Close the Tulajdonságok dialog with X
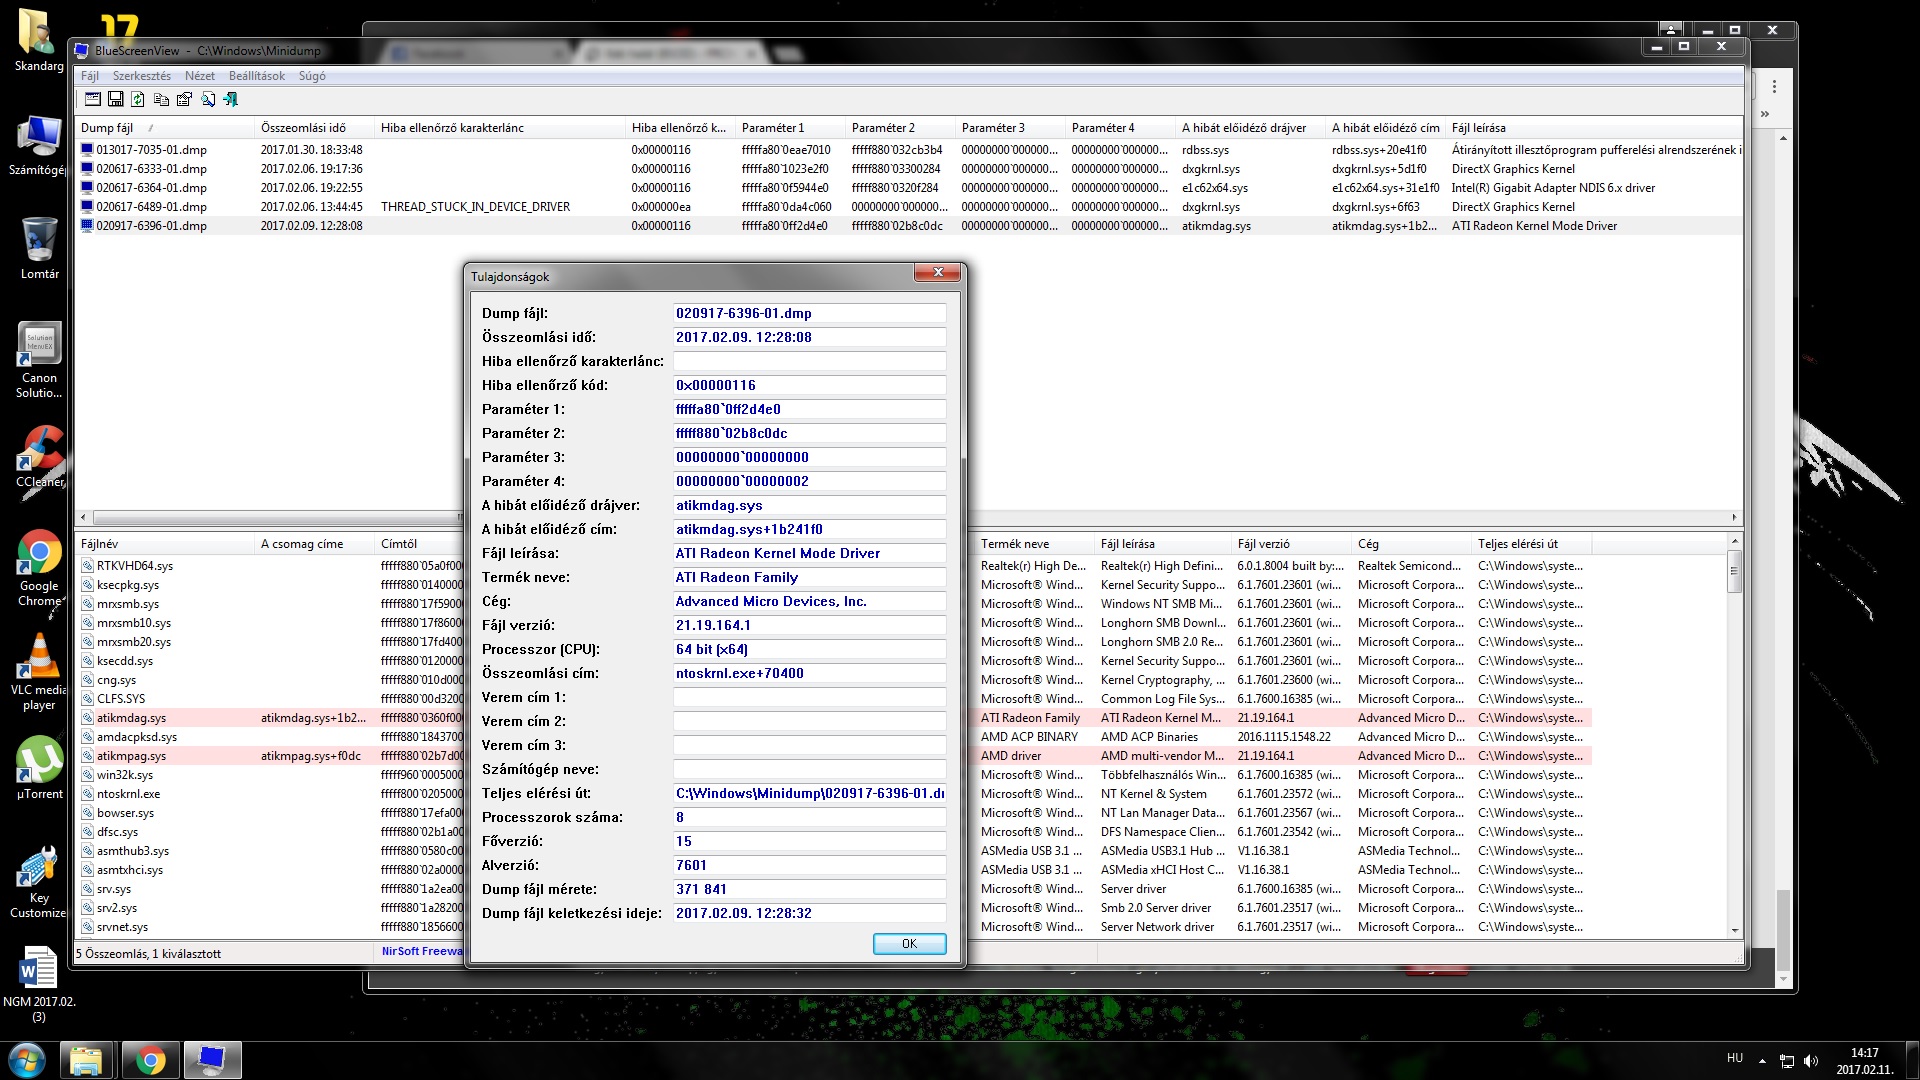The height and width of the screenshot is (1080, 1920). [938, 272]
